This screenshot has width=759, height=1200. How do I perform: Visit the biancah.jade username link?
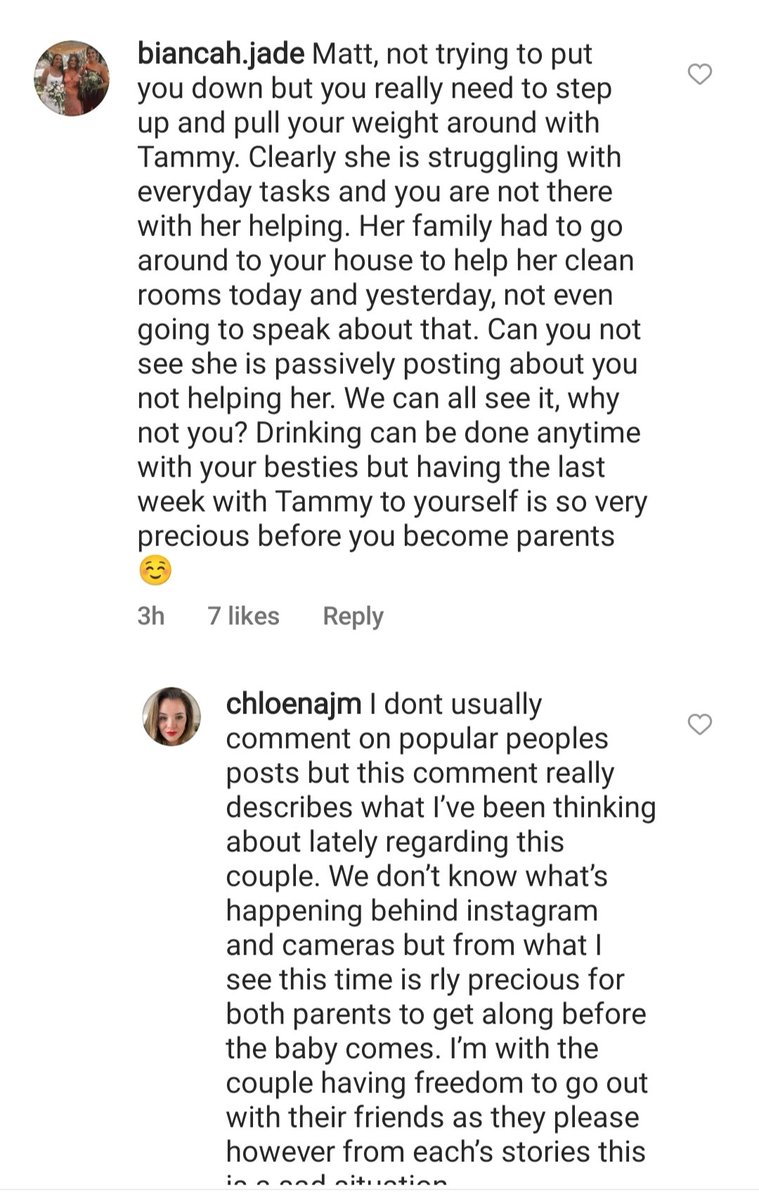tap(221, 54)
